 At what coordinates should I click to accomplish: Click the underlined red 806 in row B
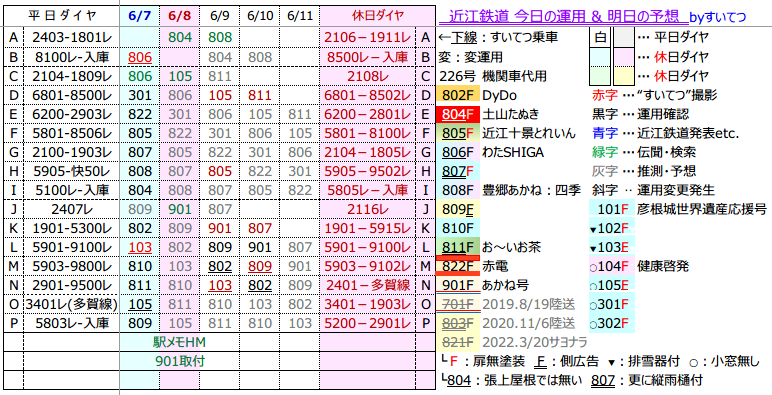coord(139,57)
